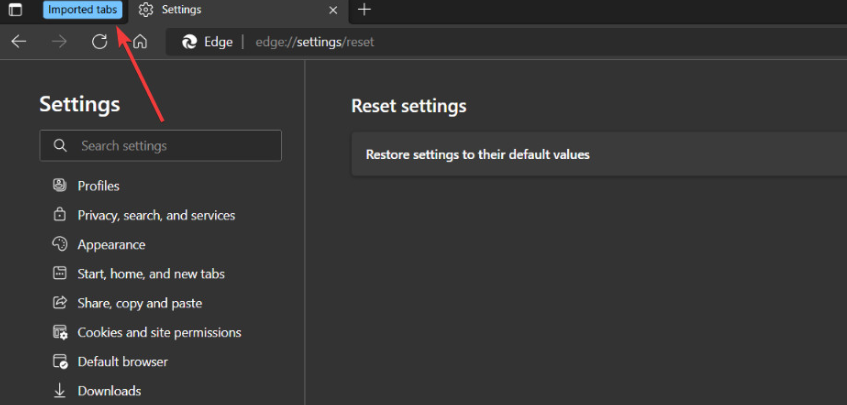This screenshot has width=847, height=405.
Task: Click the edge://settings/reset address bar
Action: tap(314, 42)
